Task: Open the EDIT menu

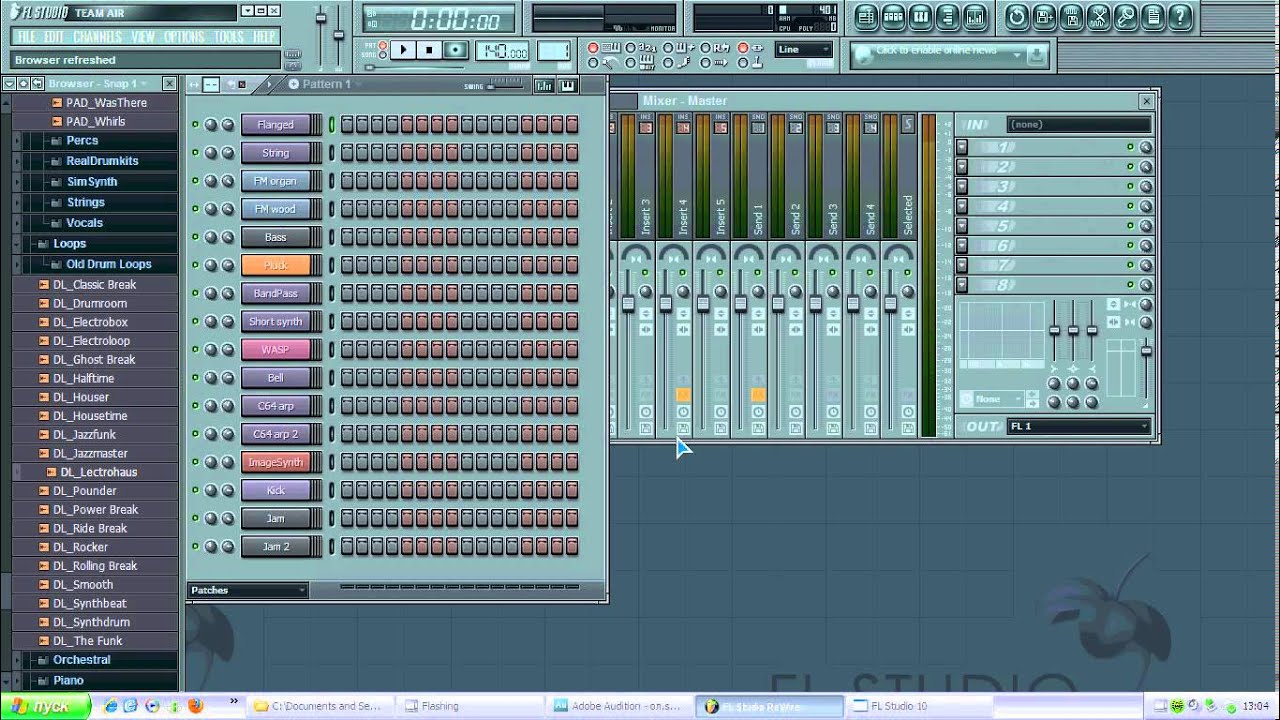Action: (54, 37)
